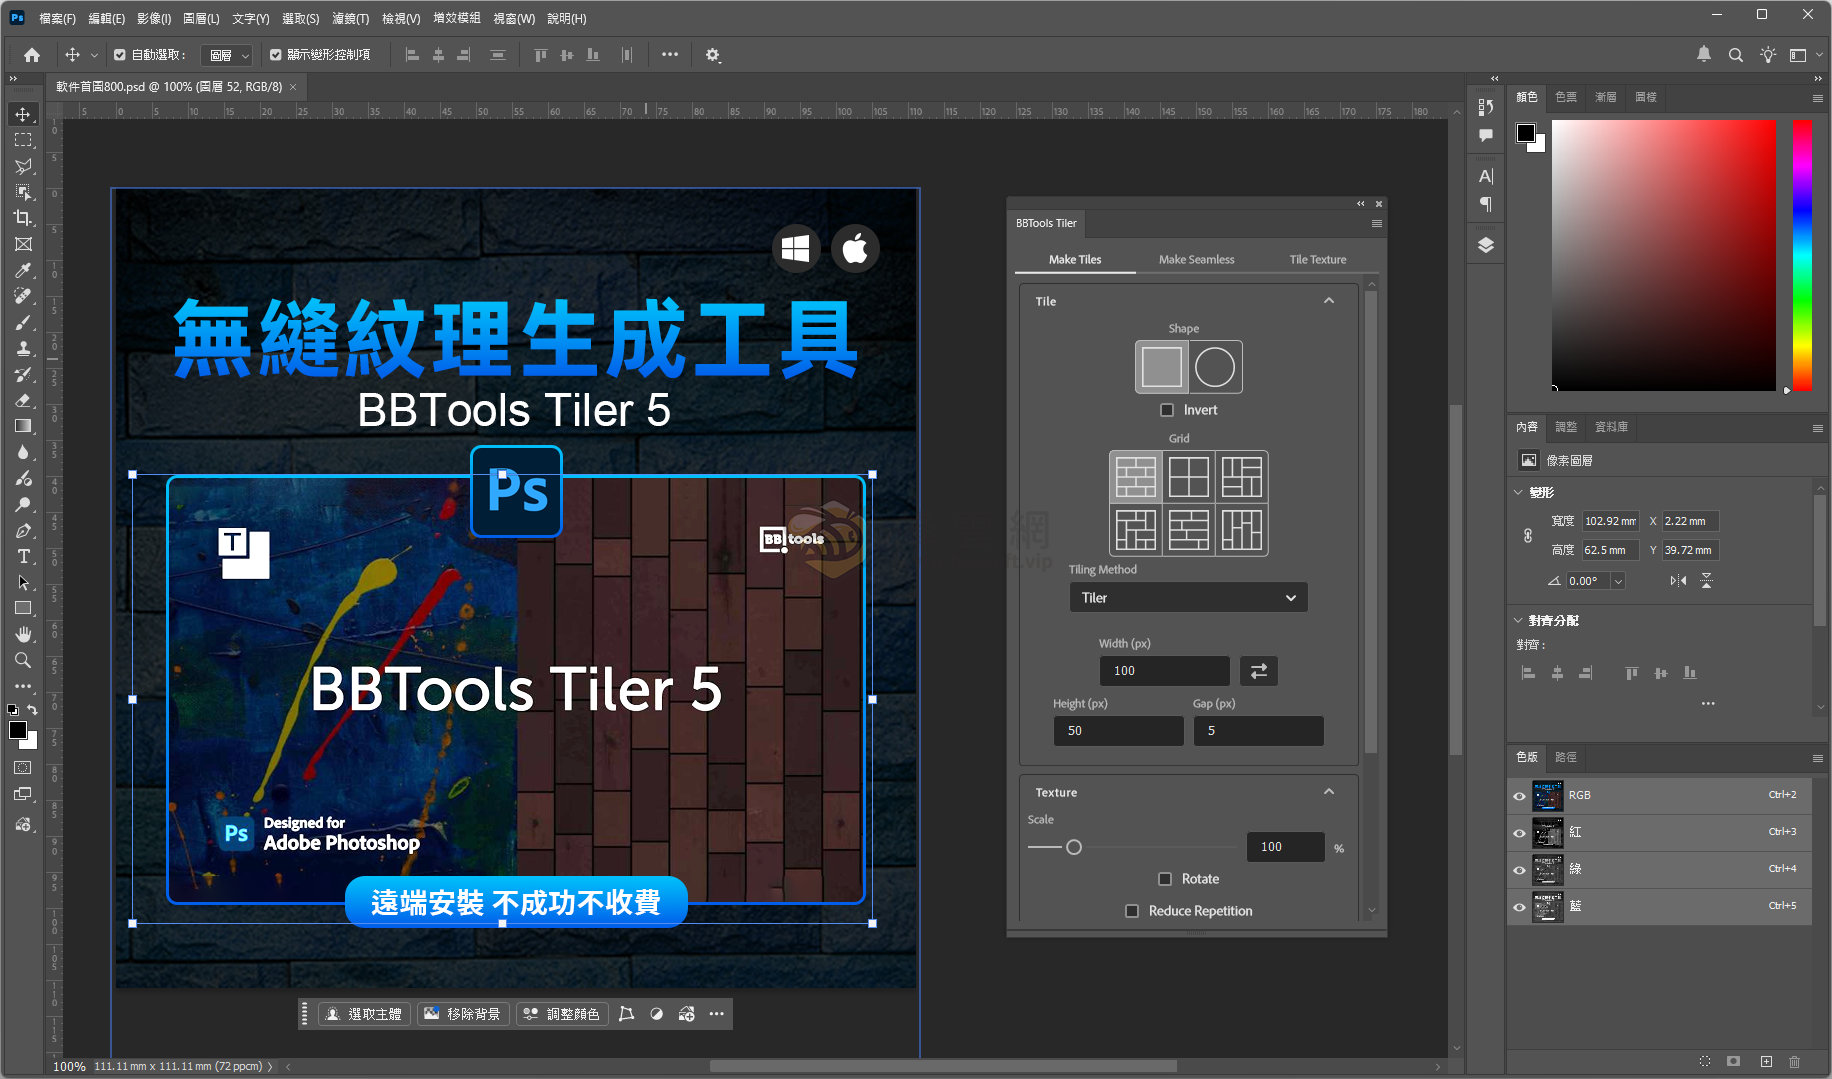
Task: Hide the green (綠) channel visibility
Action: (1520, 870)
